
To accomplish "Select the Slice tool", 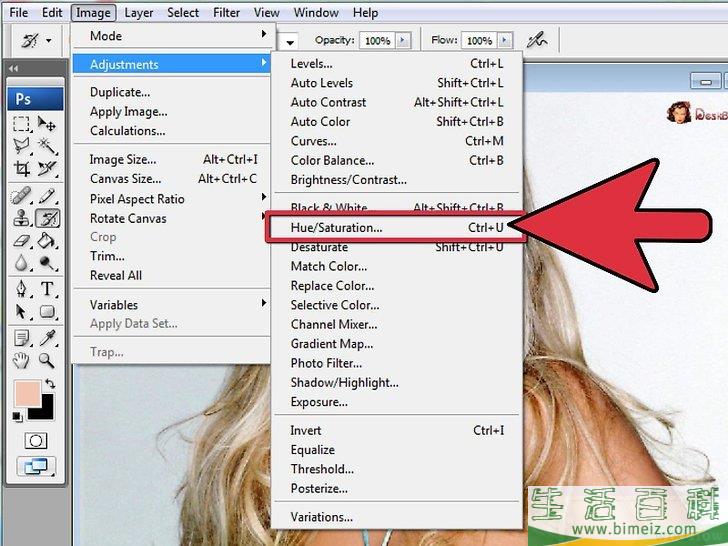I will pyautogui.click(x=47, y=168).
